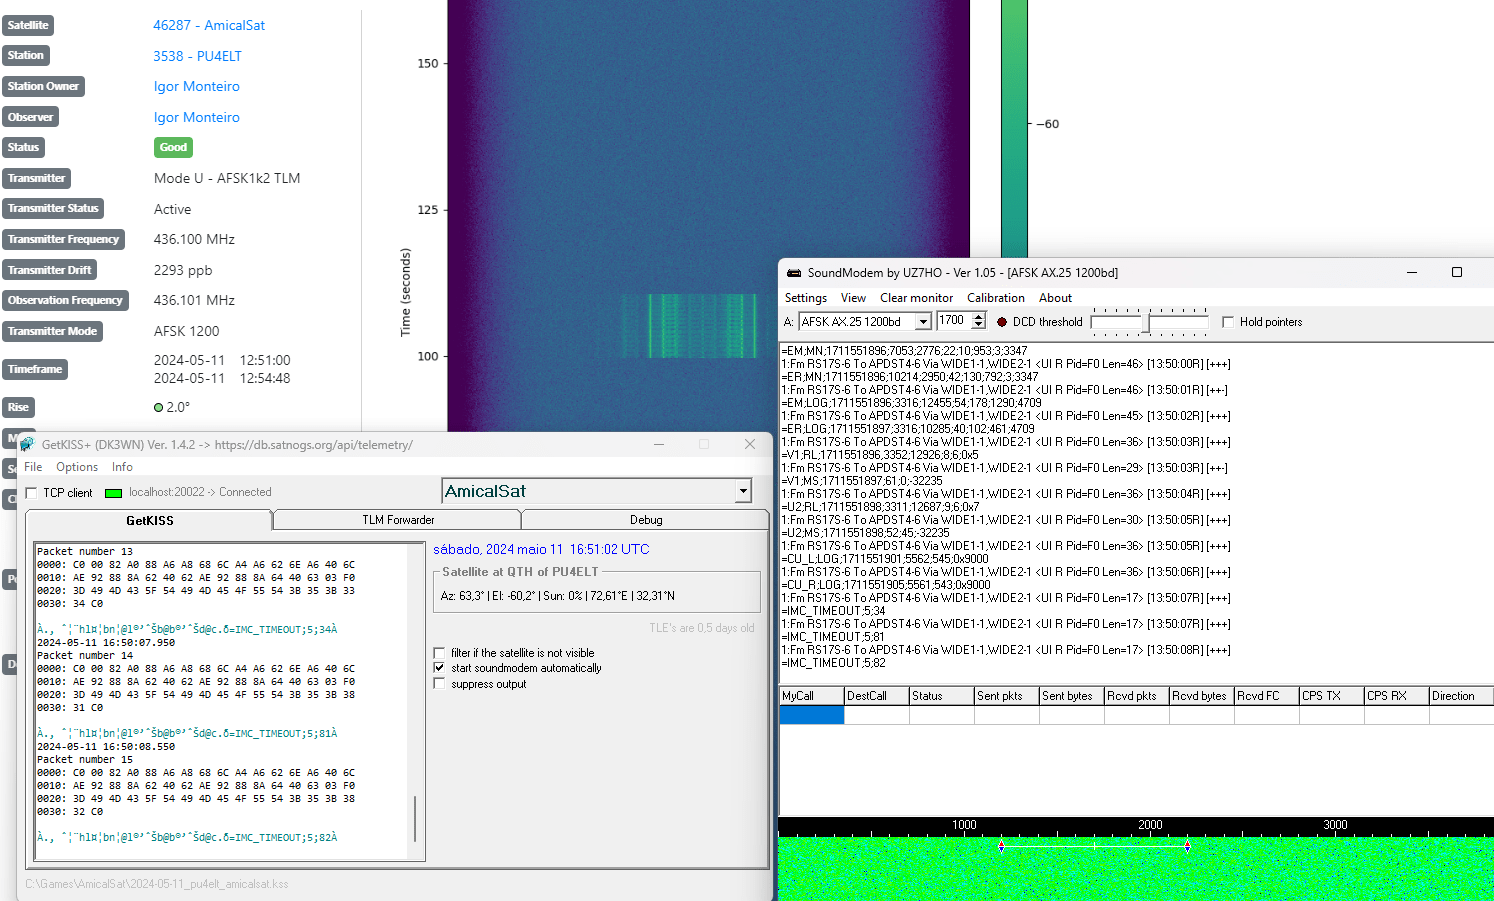The width and height of the screenshot is (1494, 901).
Task: Expand the AFSK AX.25 1200bd modem dropdown
Action: coord(923,322)
